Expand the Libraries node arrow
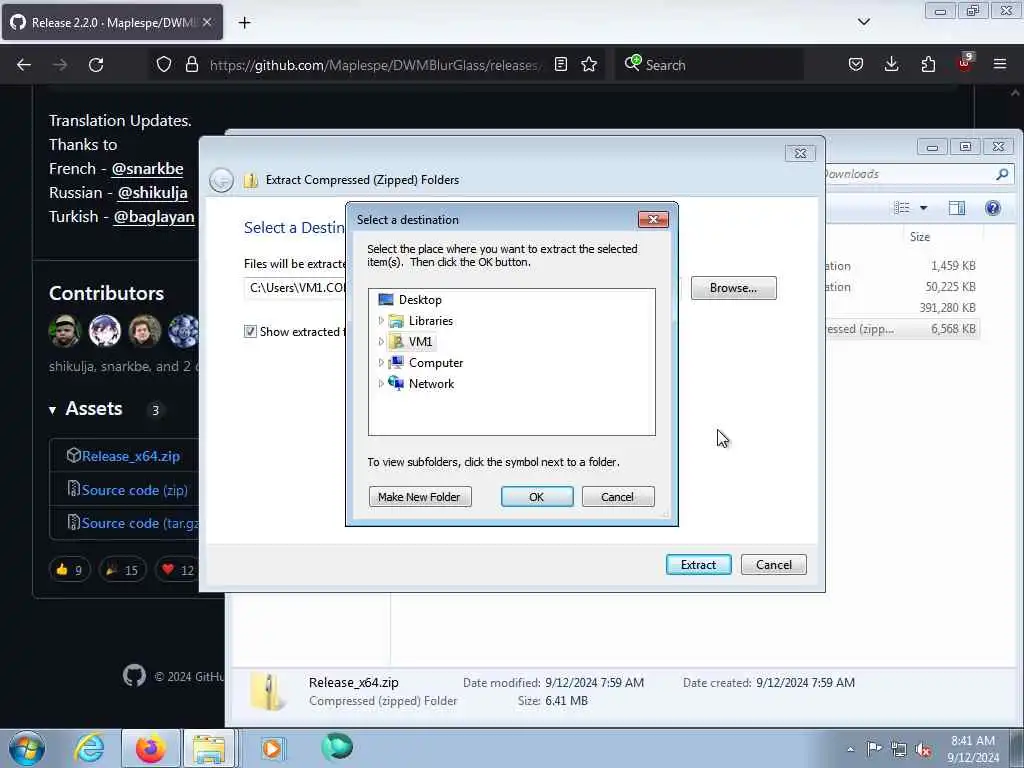This screenshot has height=768, width=1024. point(381,321)
